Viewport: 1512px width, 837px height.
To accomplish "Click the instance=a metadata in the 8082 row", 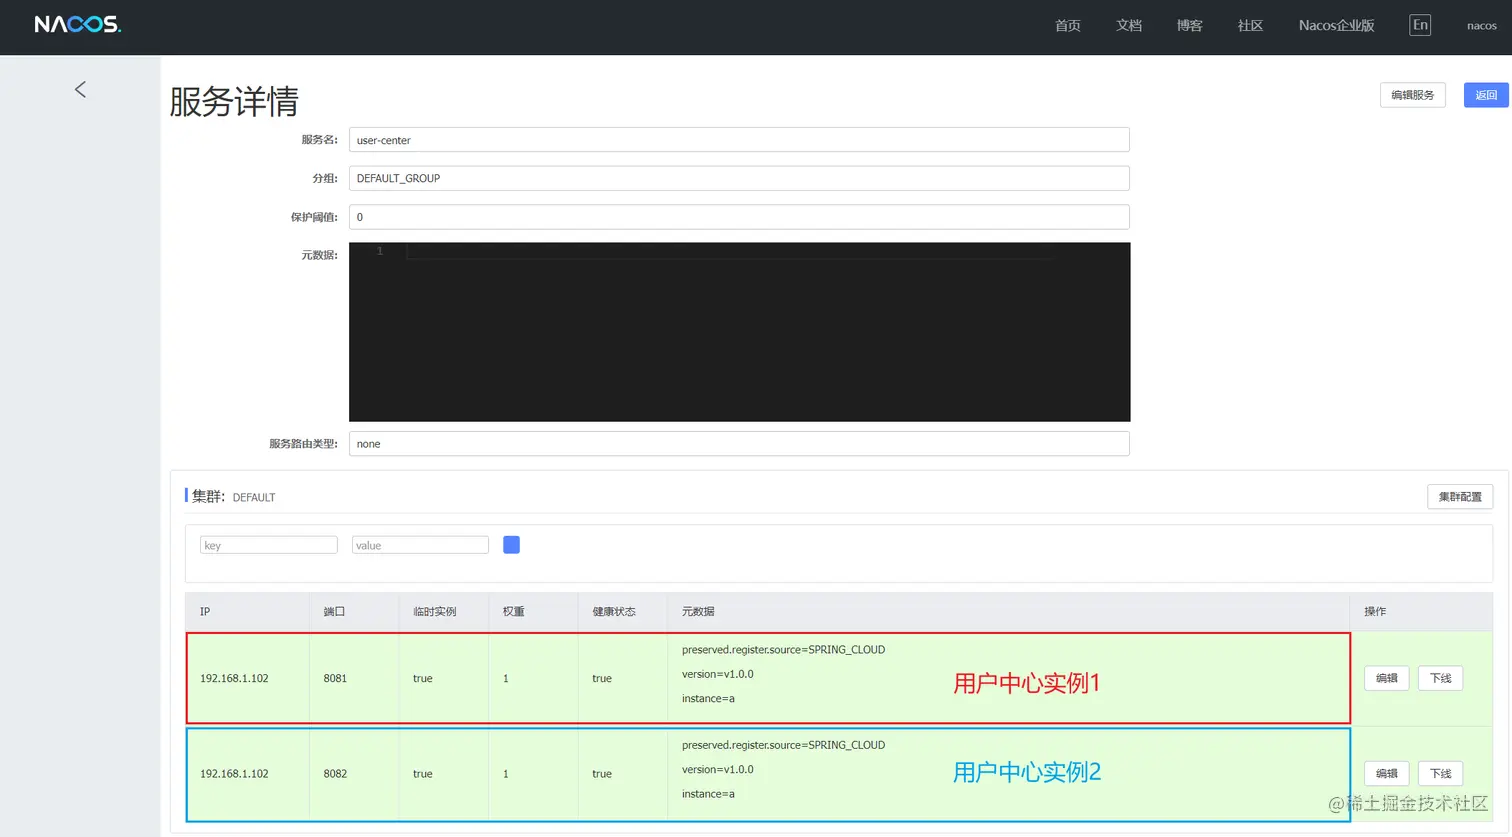I will (x=708, y=794).
